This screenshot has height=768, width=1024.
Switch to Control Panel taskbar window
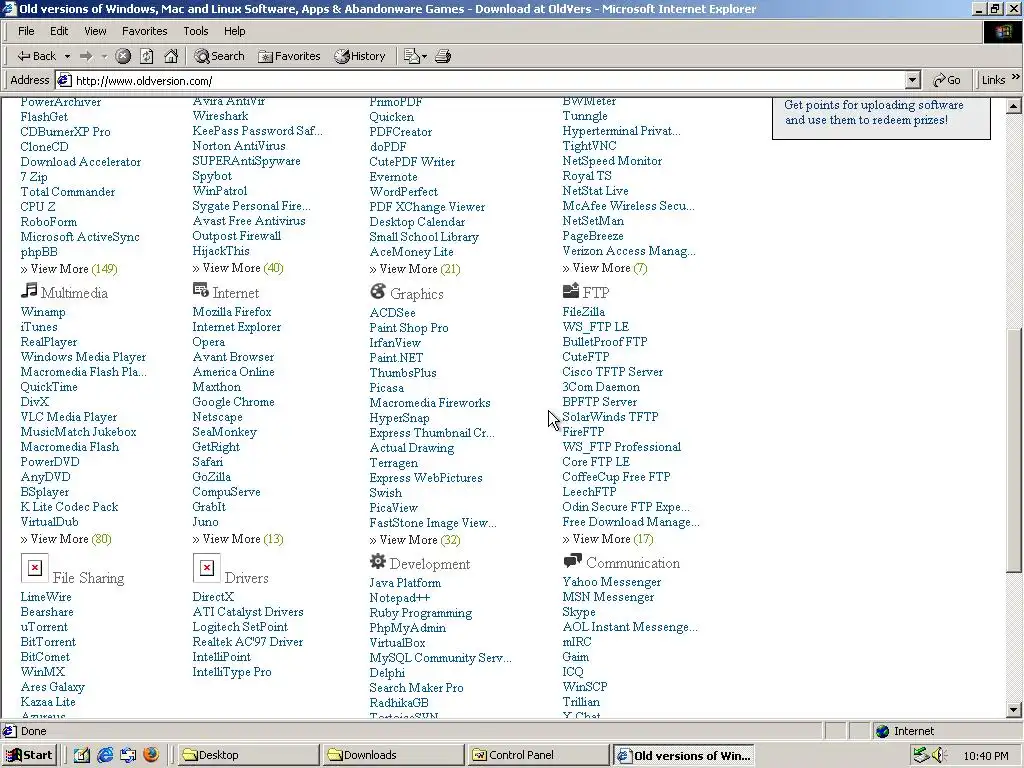[x=537, y=755]
